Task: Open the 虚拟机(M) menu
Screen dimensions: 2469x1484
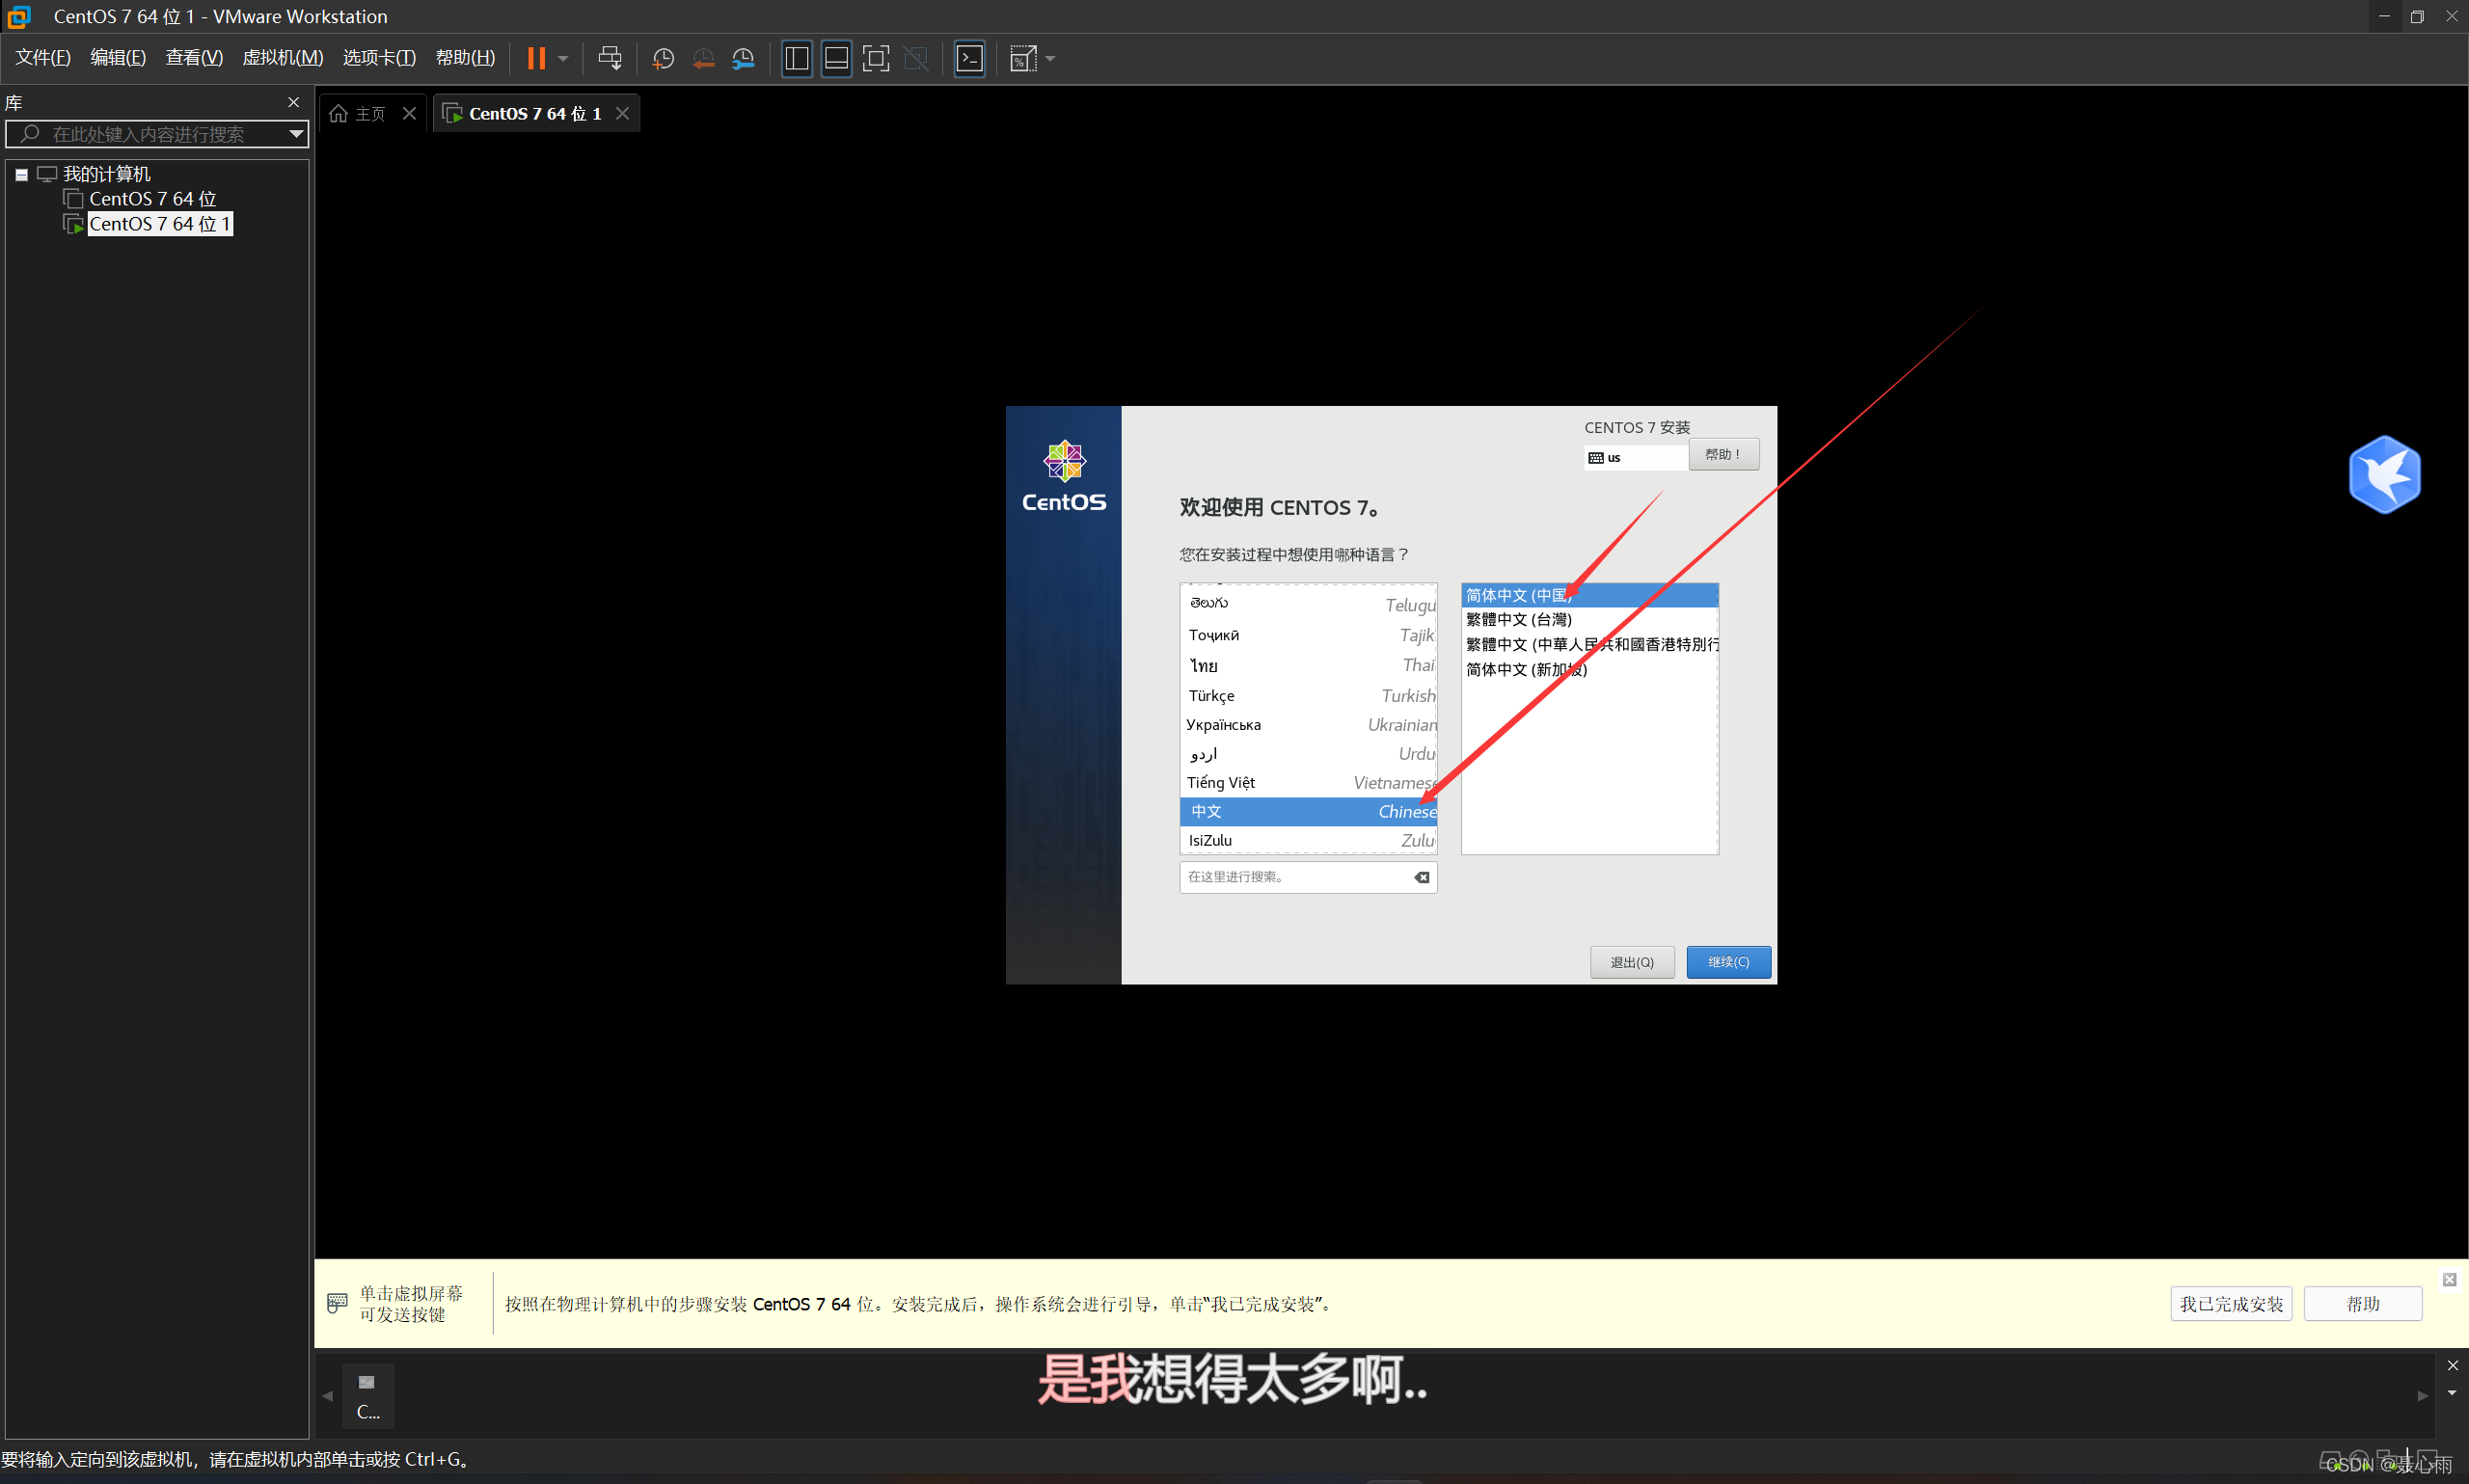Action: [282, 58]
